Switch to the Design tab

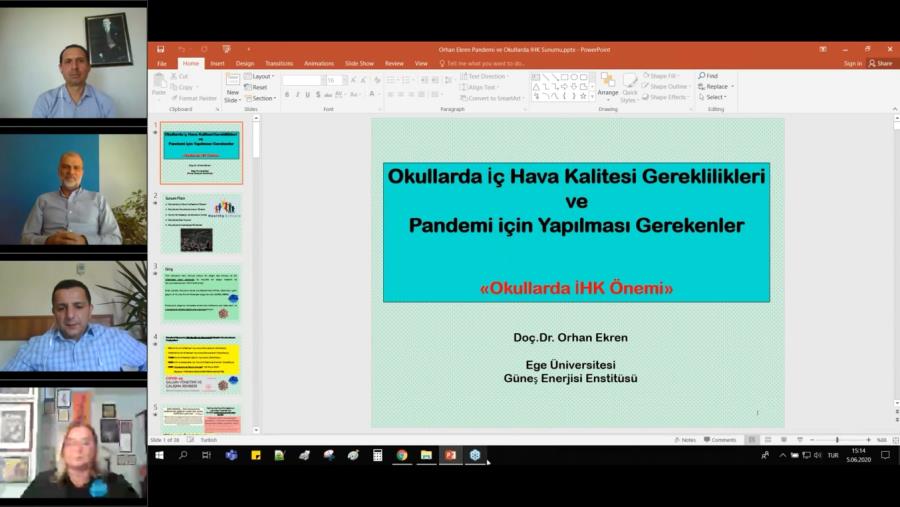(245, 64)
